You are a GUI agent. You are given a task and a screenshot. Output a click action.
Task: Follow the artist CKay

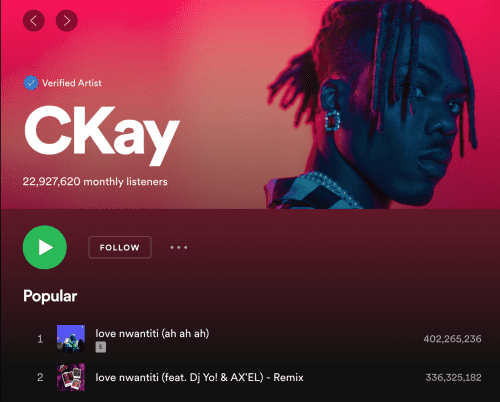click(120, 247)
